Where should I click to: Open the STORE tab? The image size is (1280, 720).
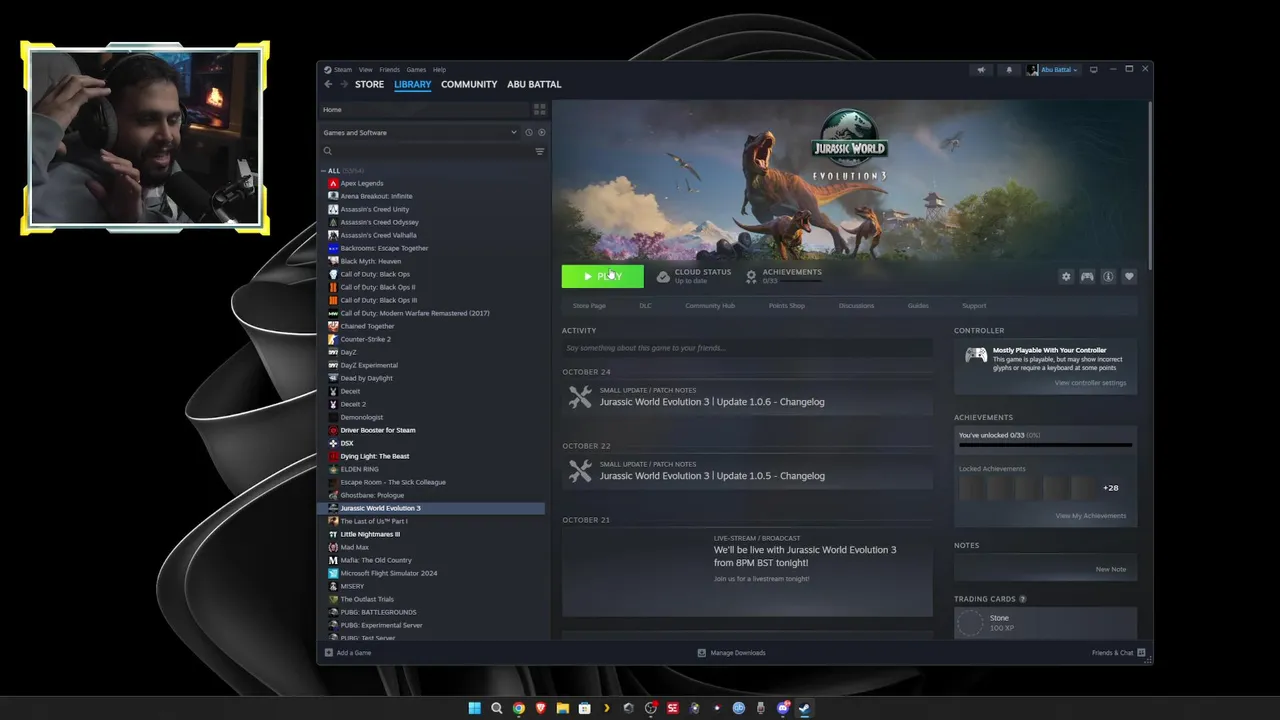[369, 84]
